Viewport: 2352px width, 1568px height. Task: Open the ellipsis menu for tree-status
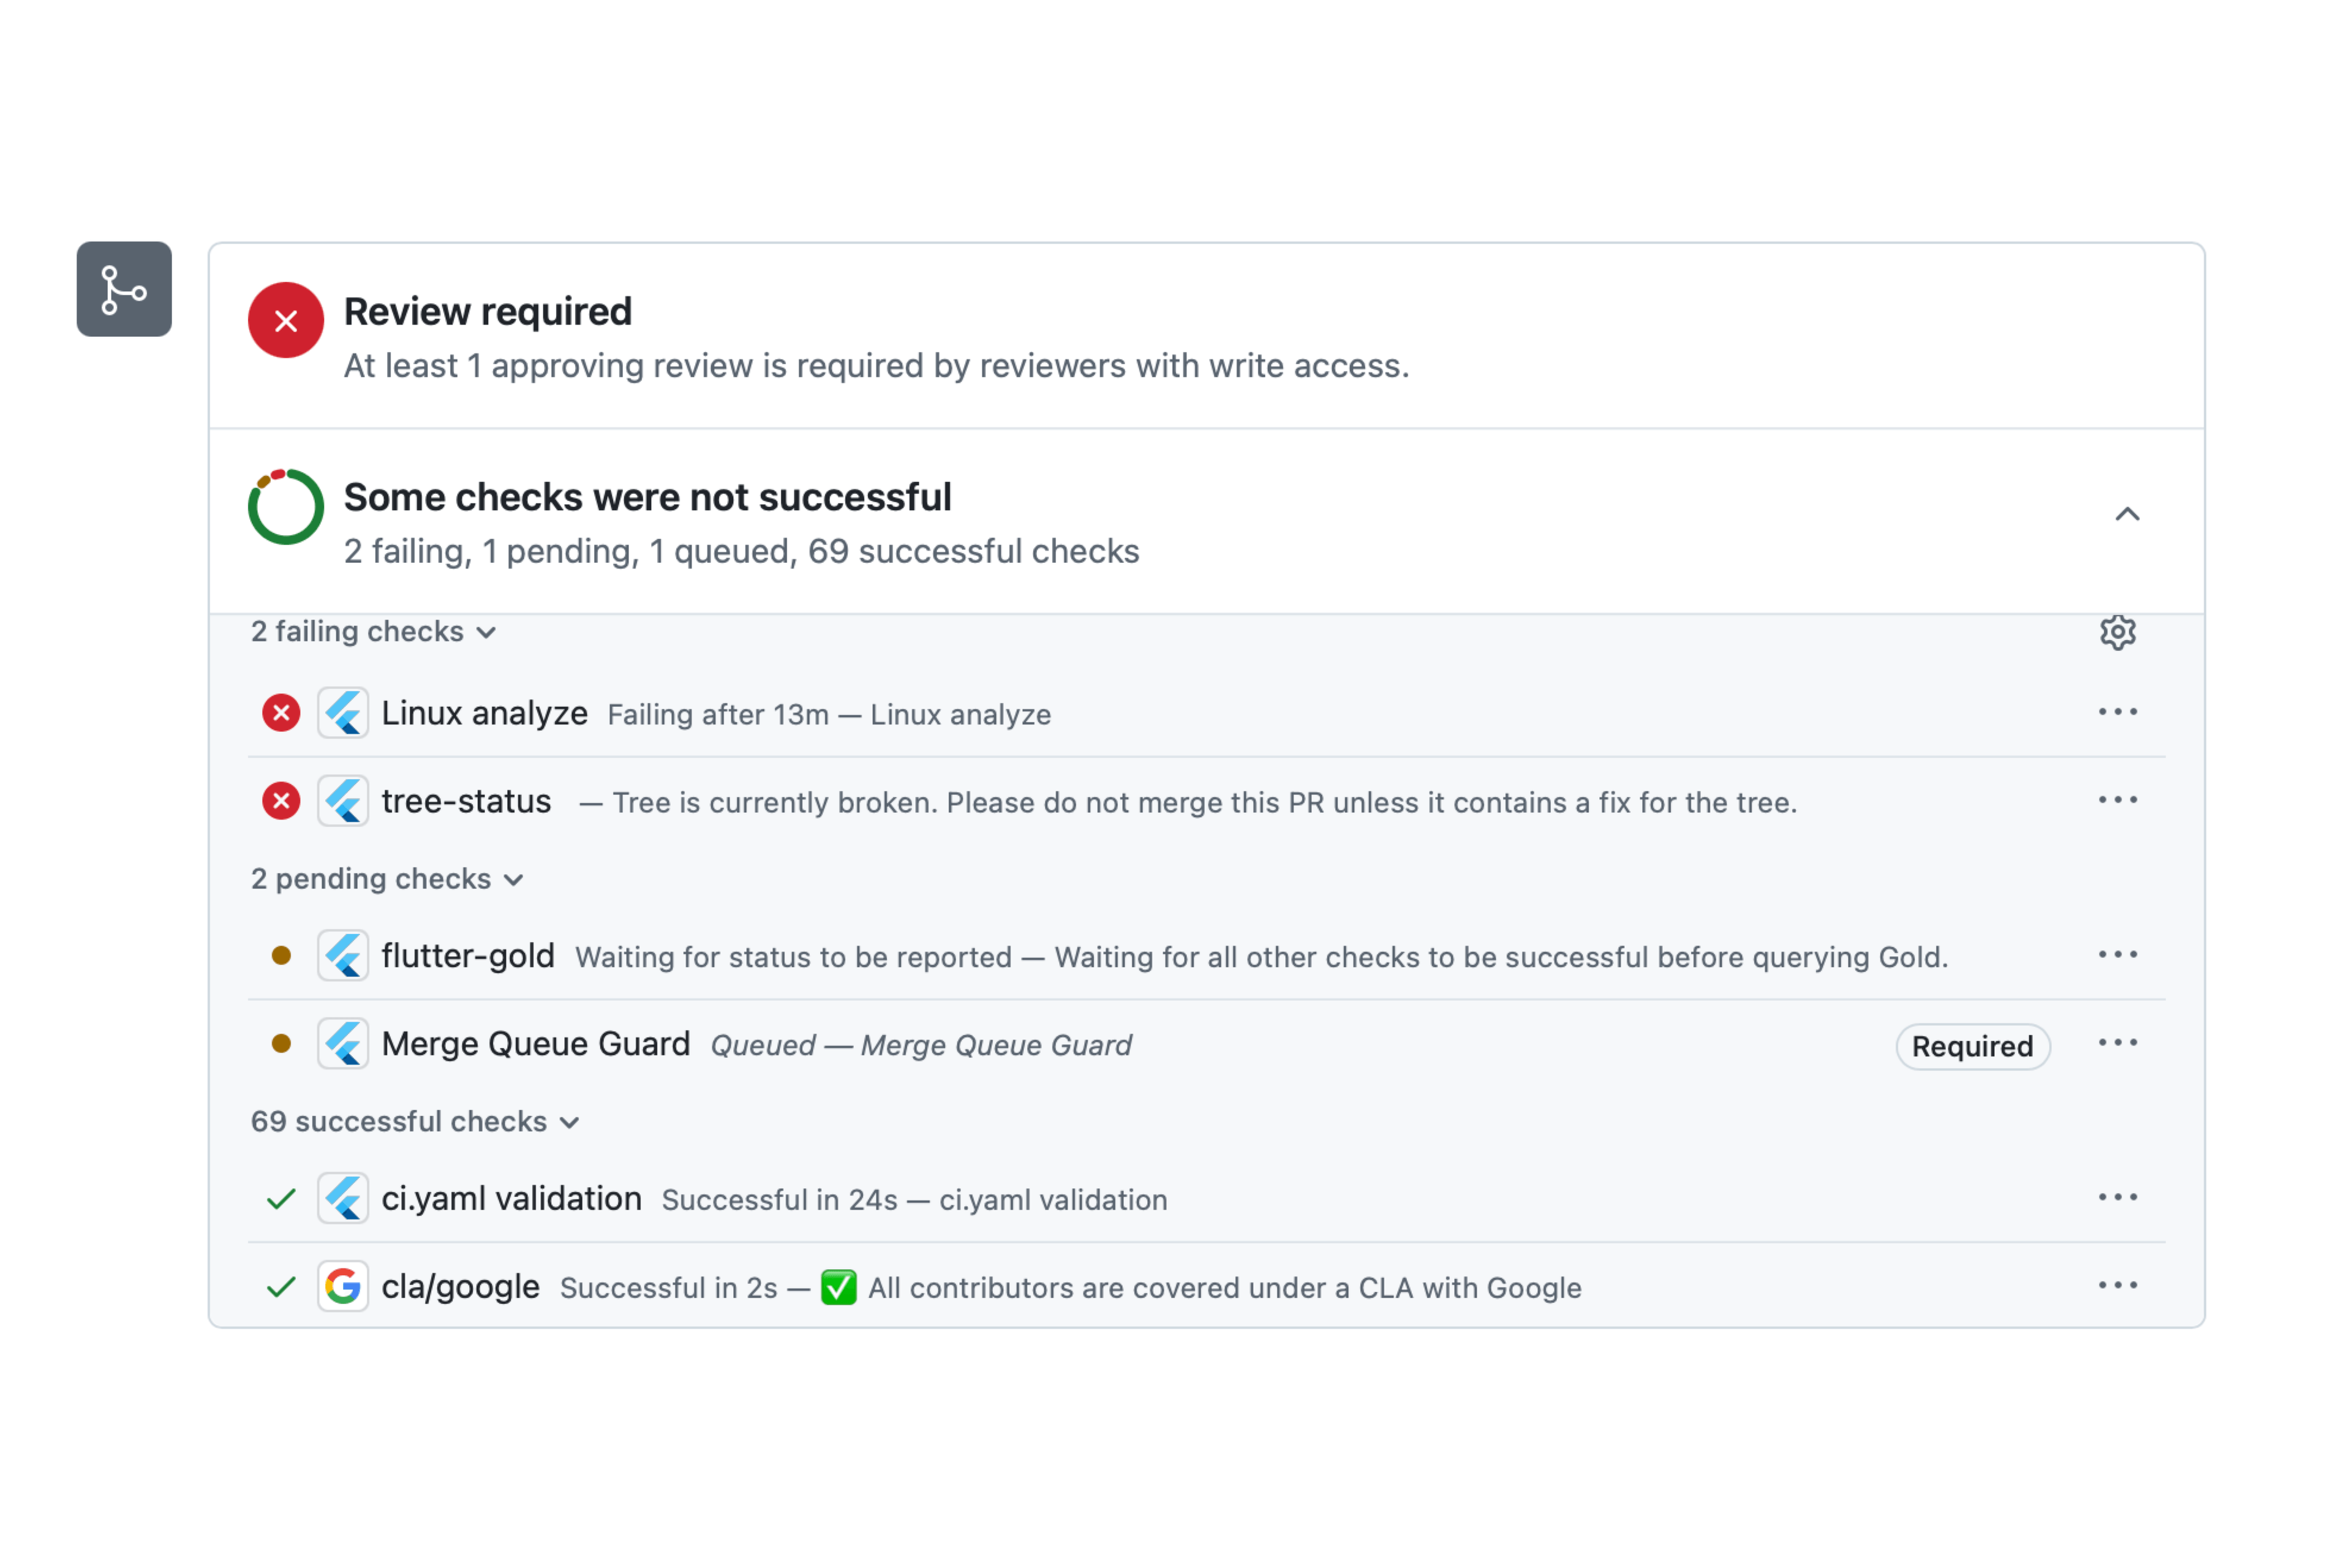coord(2119,799)
